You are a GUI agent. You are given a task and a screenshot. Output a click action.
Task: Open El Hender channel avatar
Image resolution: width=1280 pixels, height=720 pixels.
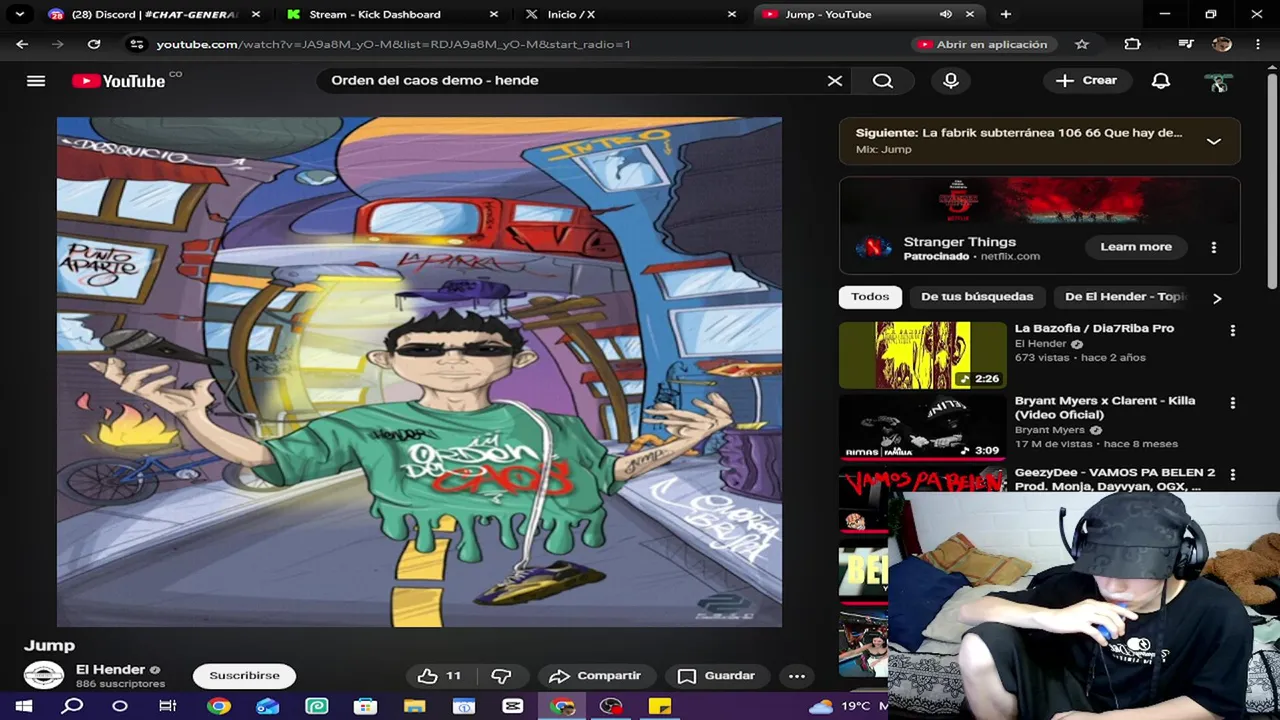click(x=44, y=676)
